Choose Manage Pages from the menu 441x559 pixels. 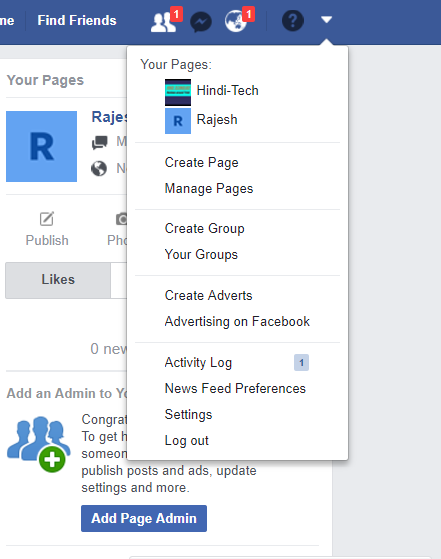coord(209,189)
